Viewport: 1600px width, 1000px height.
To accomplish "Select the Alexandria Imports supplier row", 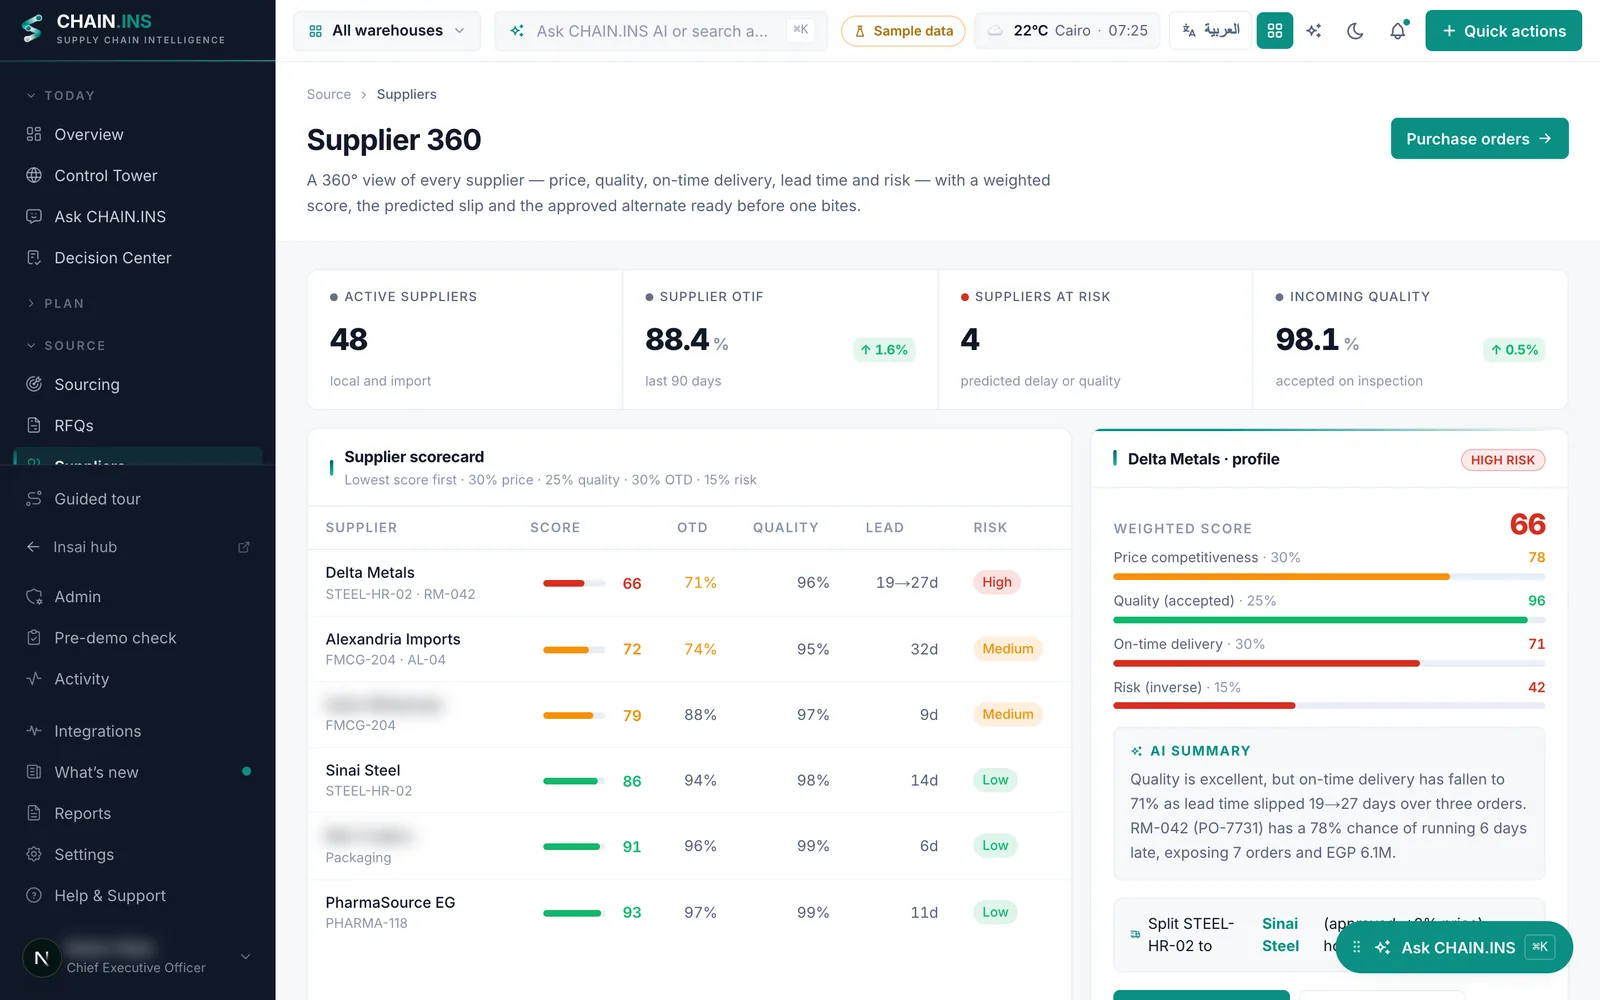I will (x=689, y=649).
